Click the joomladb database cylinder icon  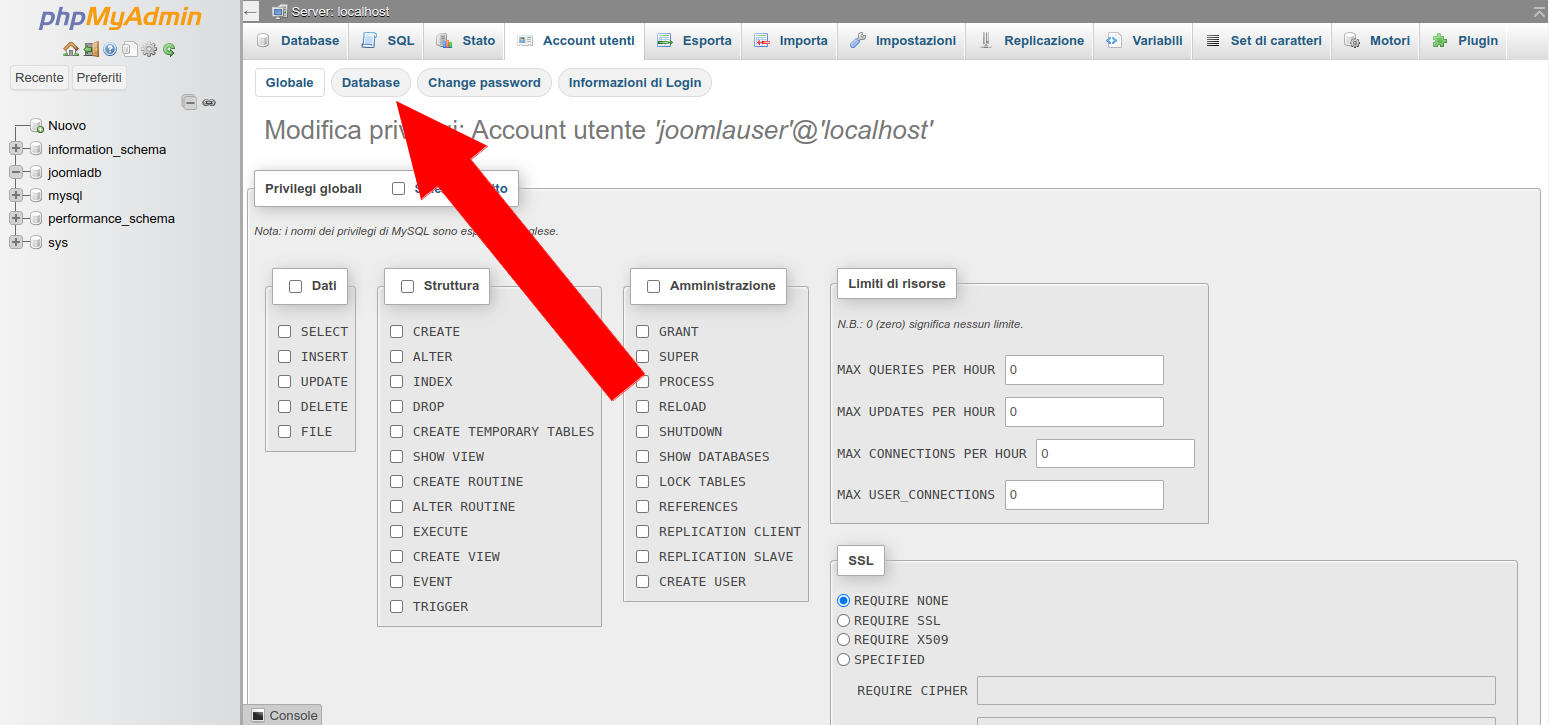37,172
